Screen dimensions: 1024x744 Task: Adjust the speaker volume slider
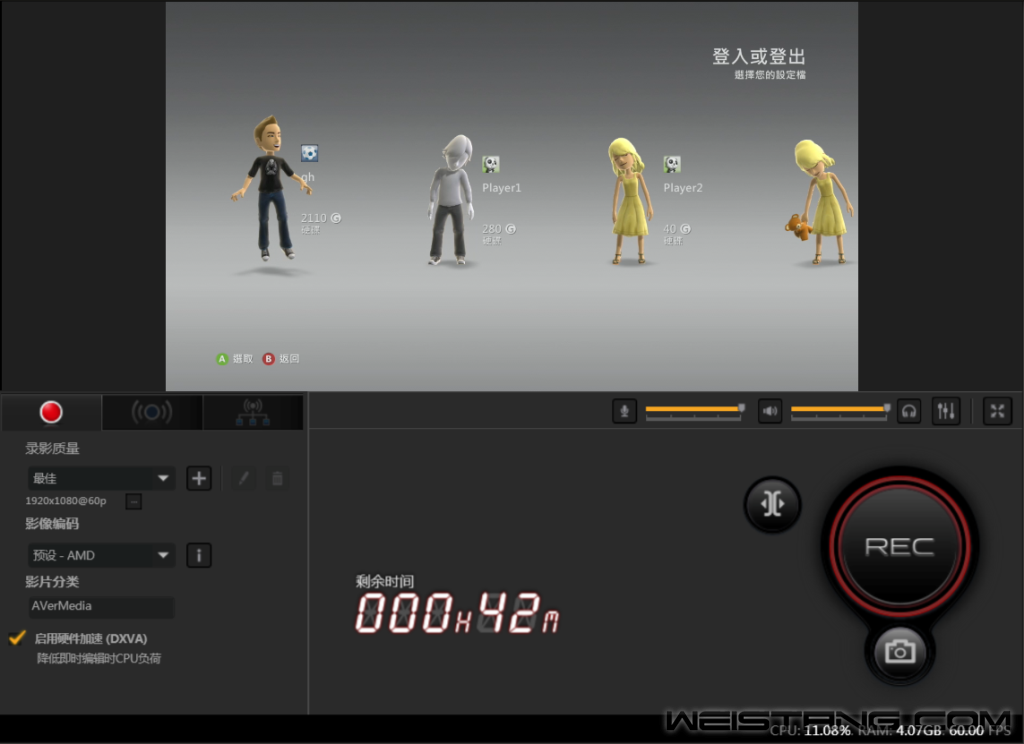click(x=840, y=411)
